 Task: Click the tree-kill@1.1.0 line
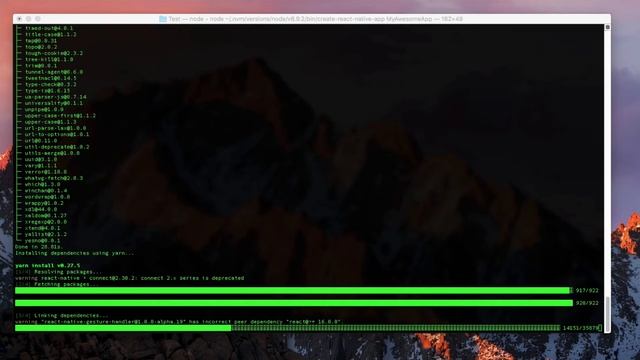click(49, 59)
